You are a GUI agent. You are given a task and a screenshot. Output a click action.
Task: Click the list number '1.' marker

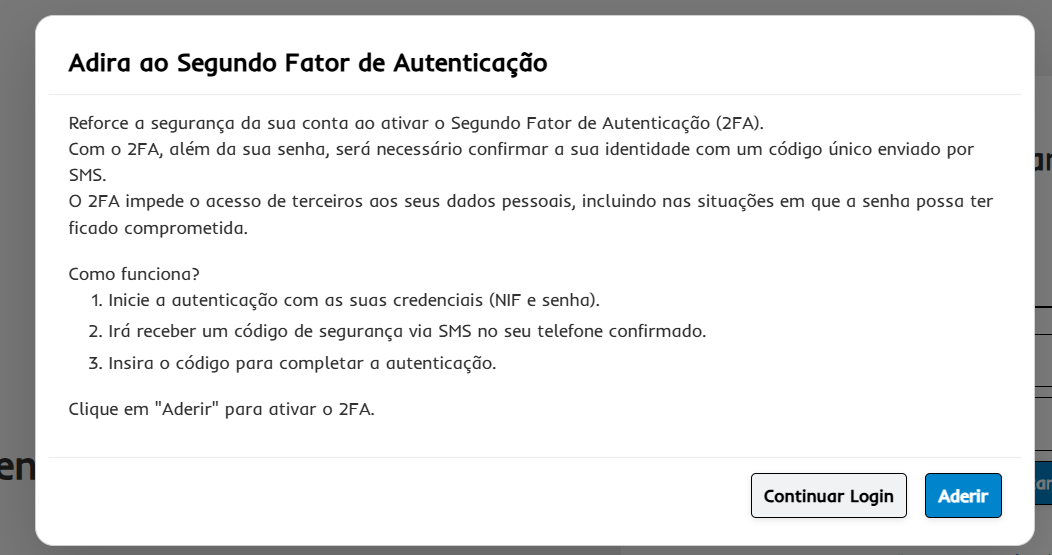(97, 300)
